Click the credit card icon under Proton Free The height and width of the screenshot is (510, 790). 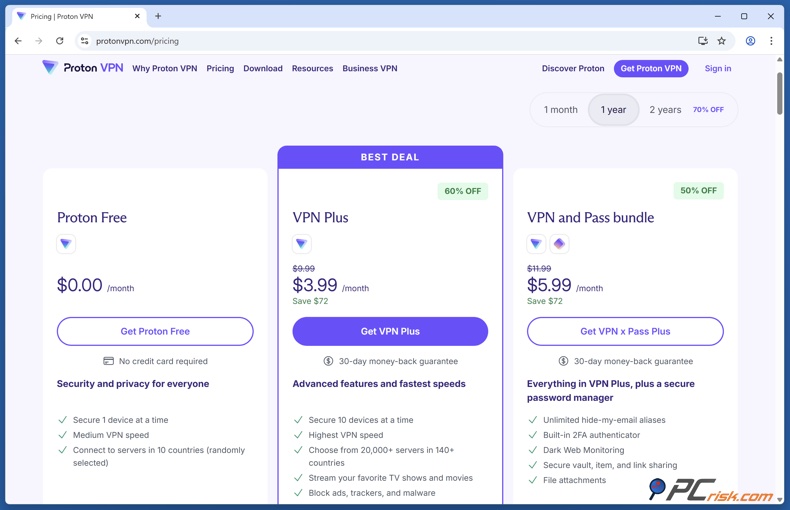pyautogui.click(x=108, y=361)
